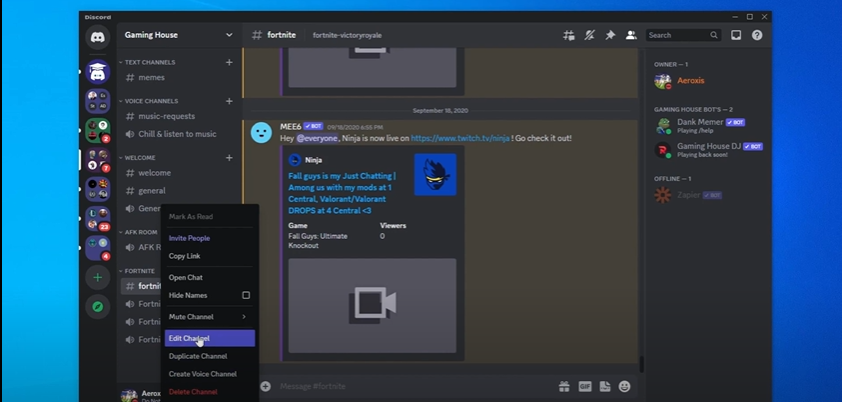Expand Mute Channel submenu arrow
This screenshot has width=842, height=402.
244,317
